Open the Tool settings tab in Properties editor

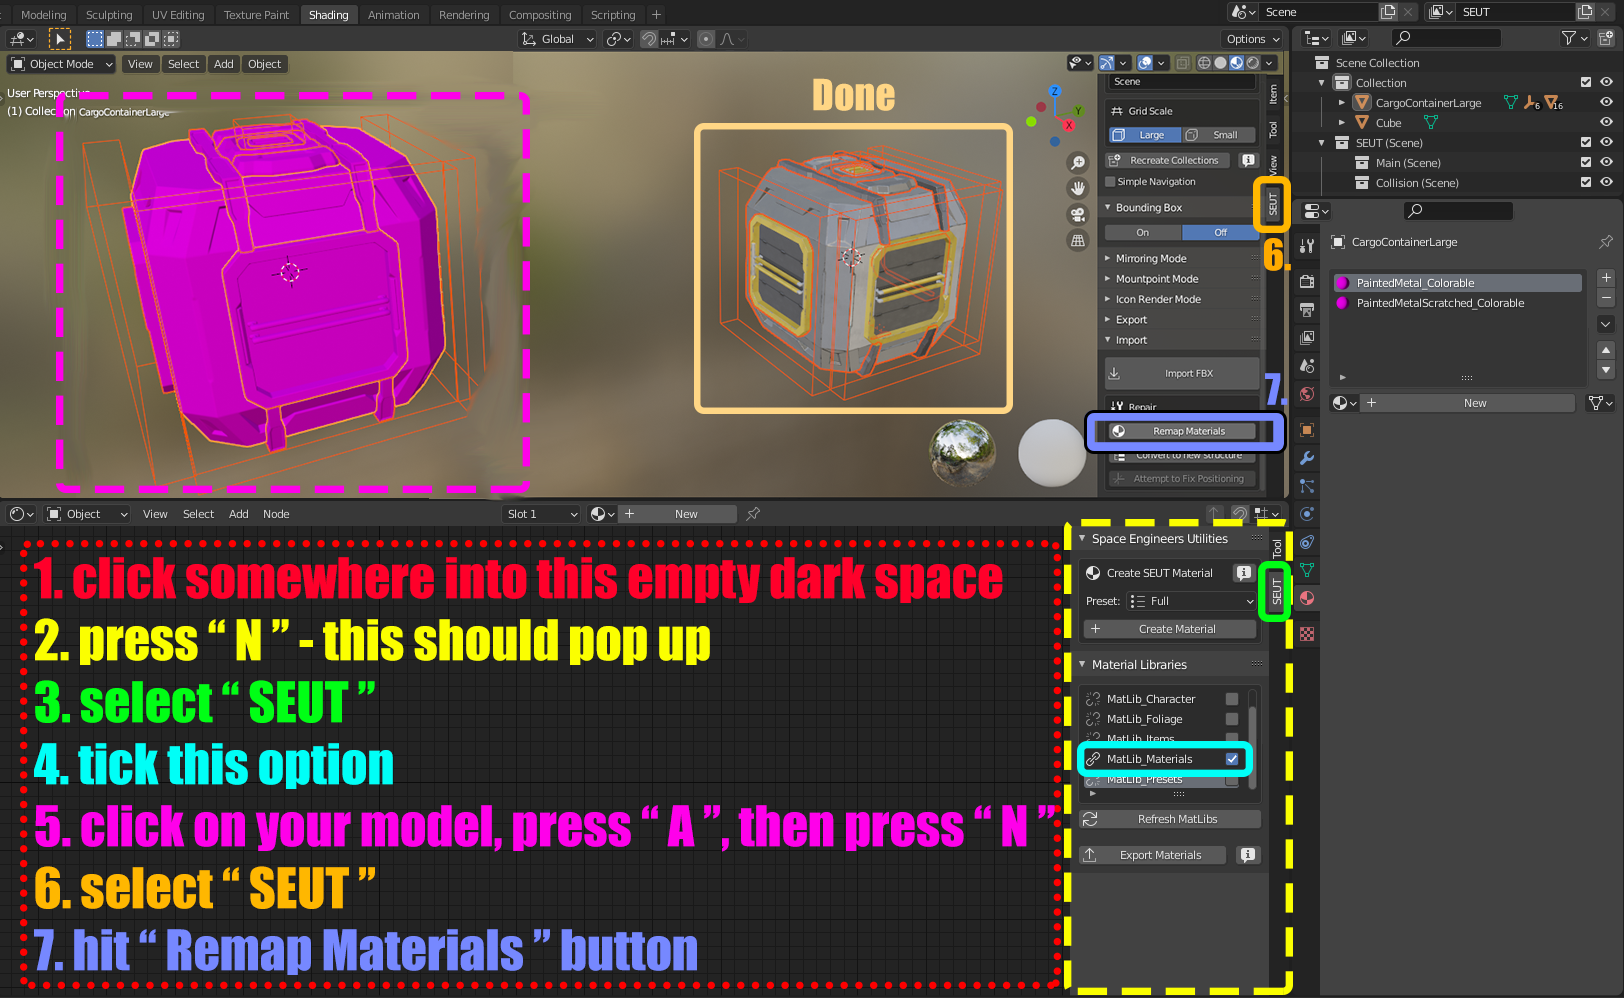click(1307, 246)
